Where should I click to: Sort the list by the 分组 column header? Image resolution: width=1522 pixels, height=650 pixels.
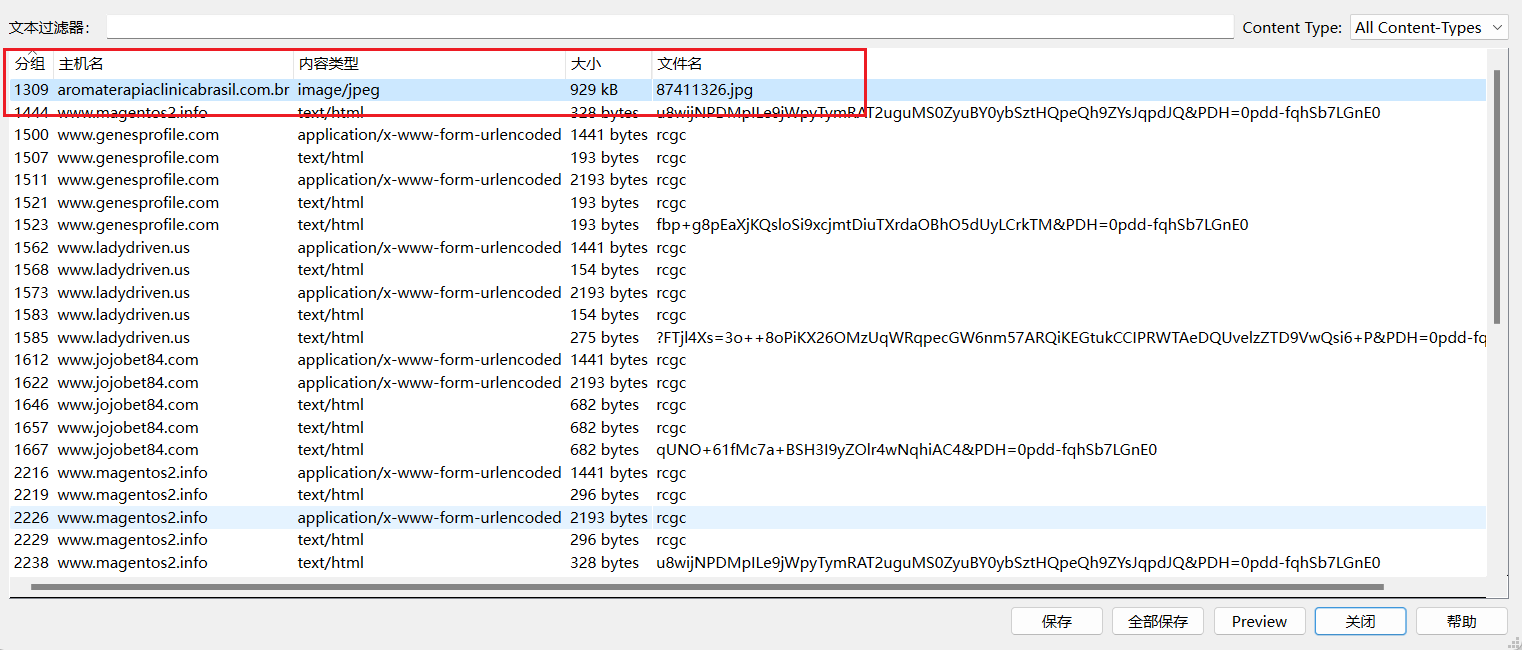[x=30, y=64]
